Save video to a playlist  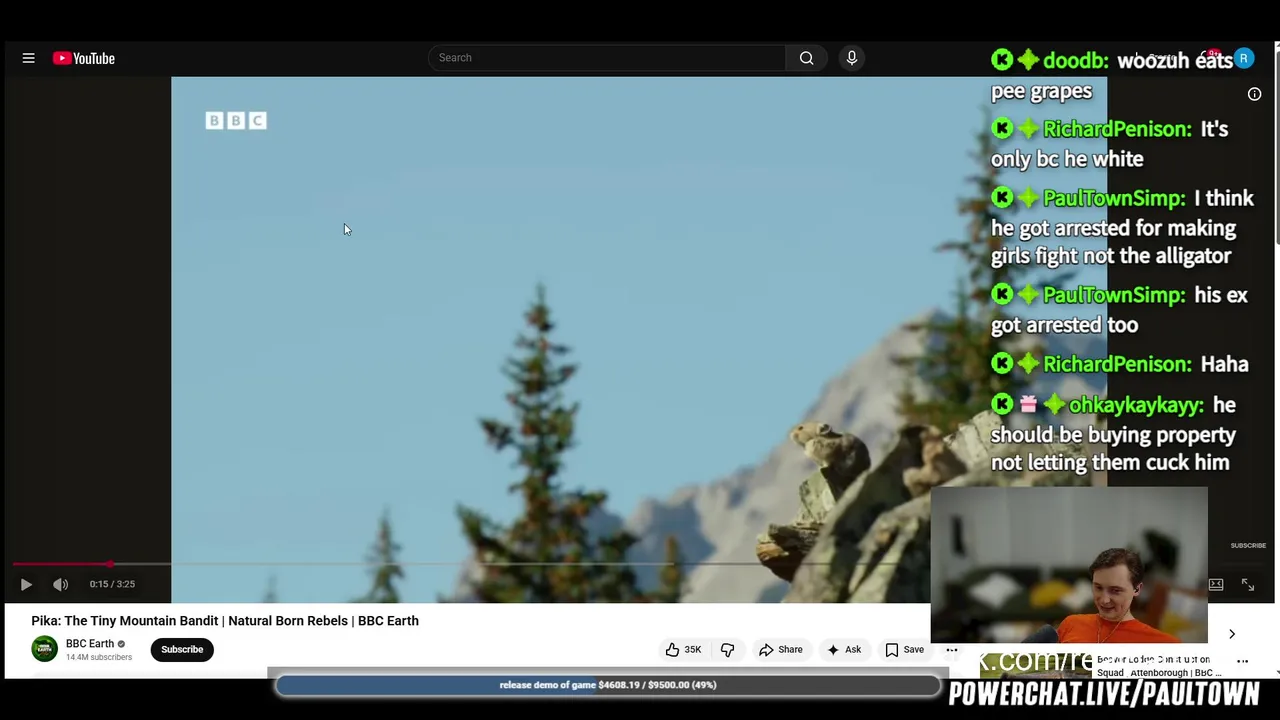(x=904, y=650)
